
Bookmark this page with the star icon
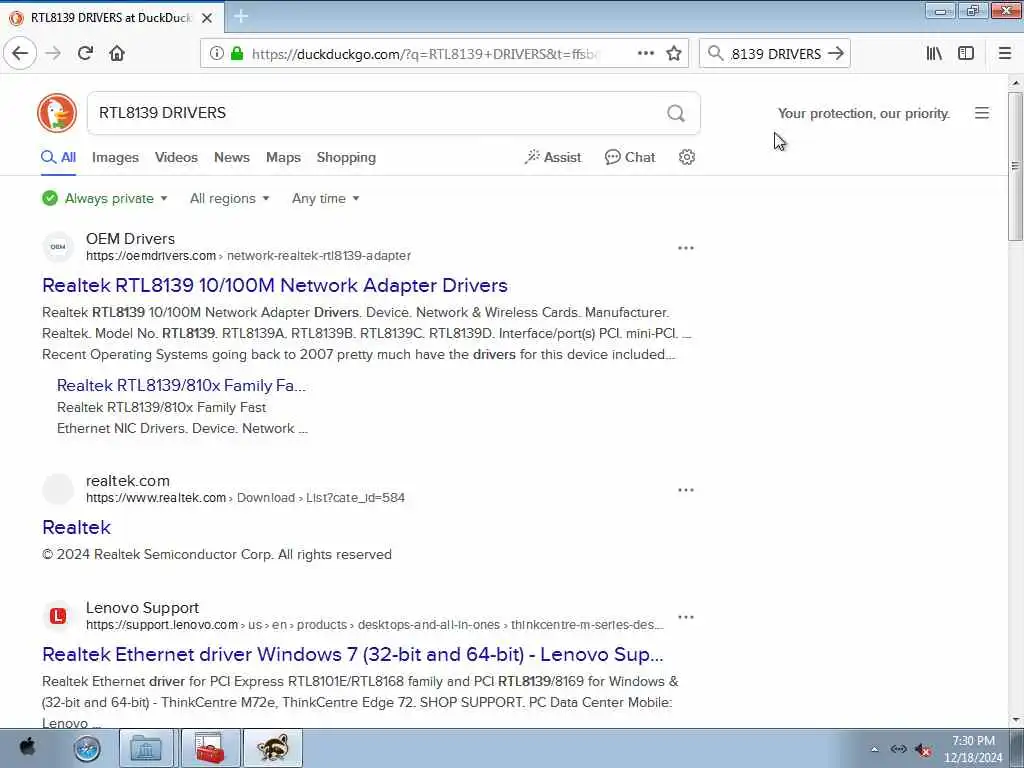674,54
